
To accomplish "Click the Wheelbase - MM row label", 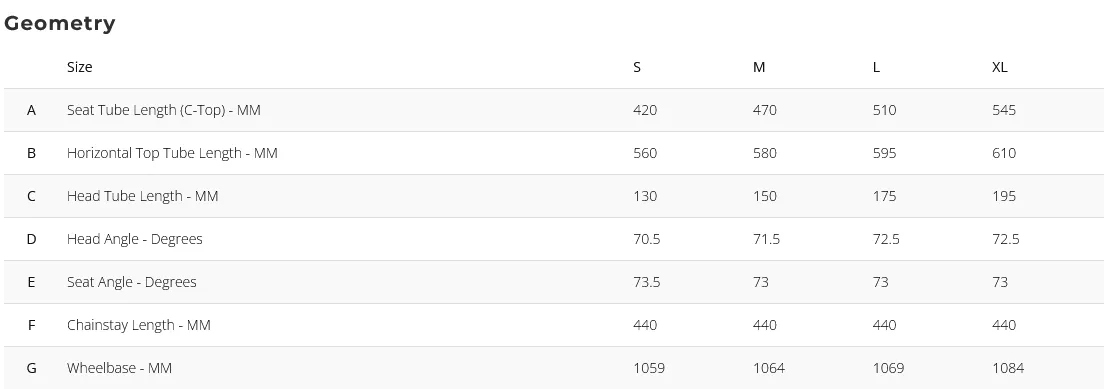I will [119, 368].
